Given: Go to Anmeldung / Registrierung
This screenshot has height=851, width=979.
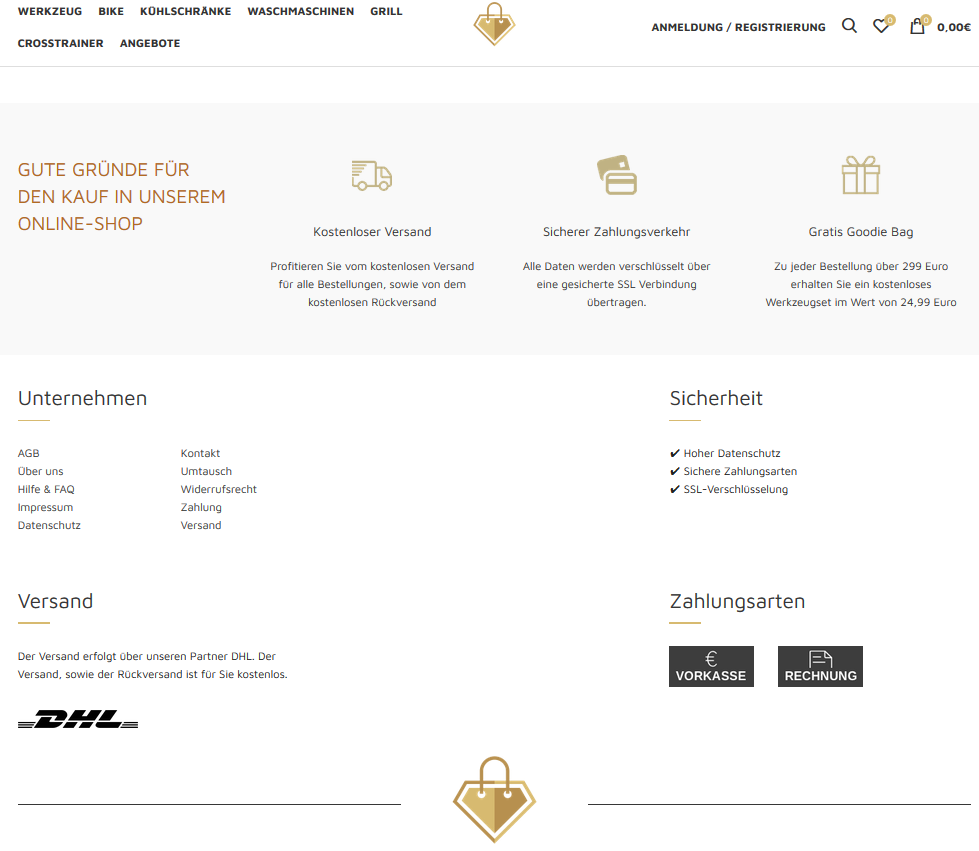Looking at the screenshot, I should (x=739, y=27).
